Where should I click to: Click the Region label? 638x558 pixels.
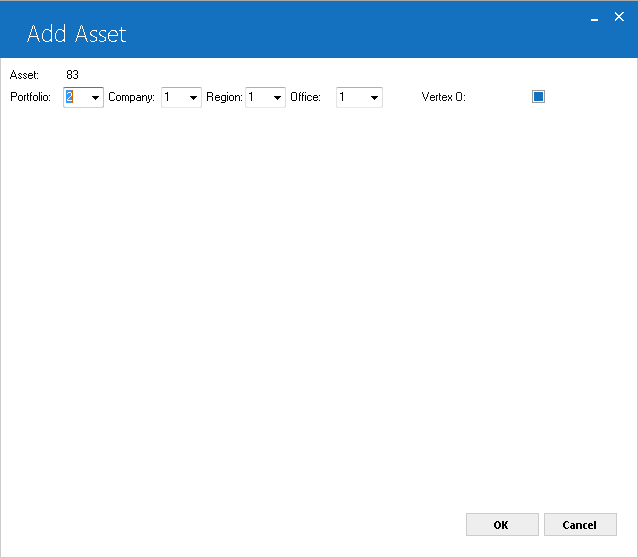pos(224,97)
